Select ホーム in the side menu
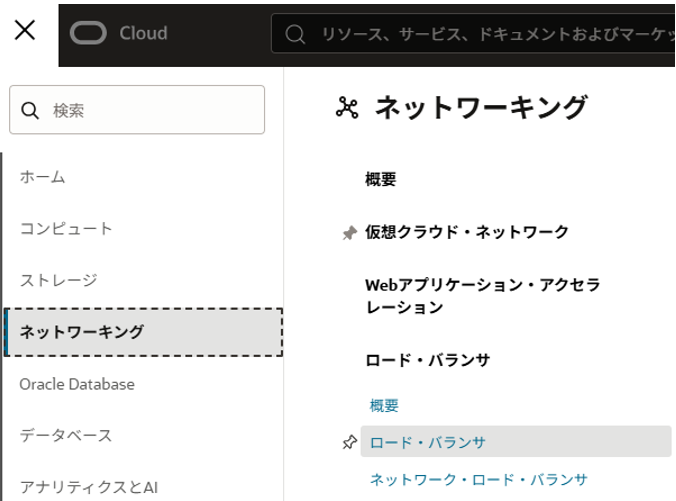 [x=43, y=177]
